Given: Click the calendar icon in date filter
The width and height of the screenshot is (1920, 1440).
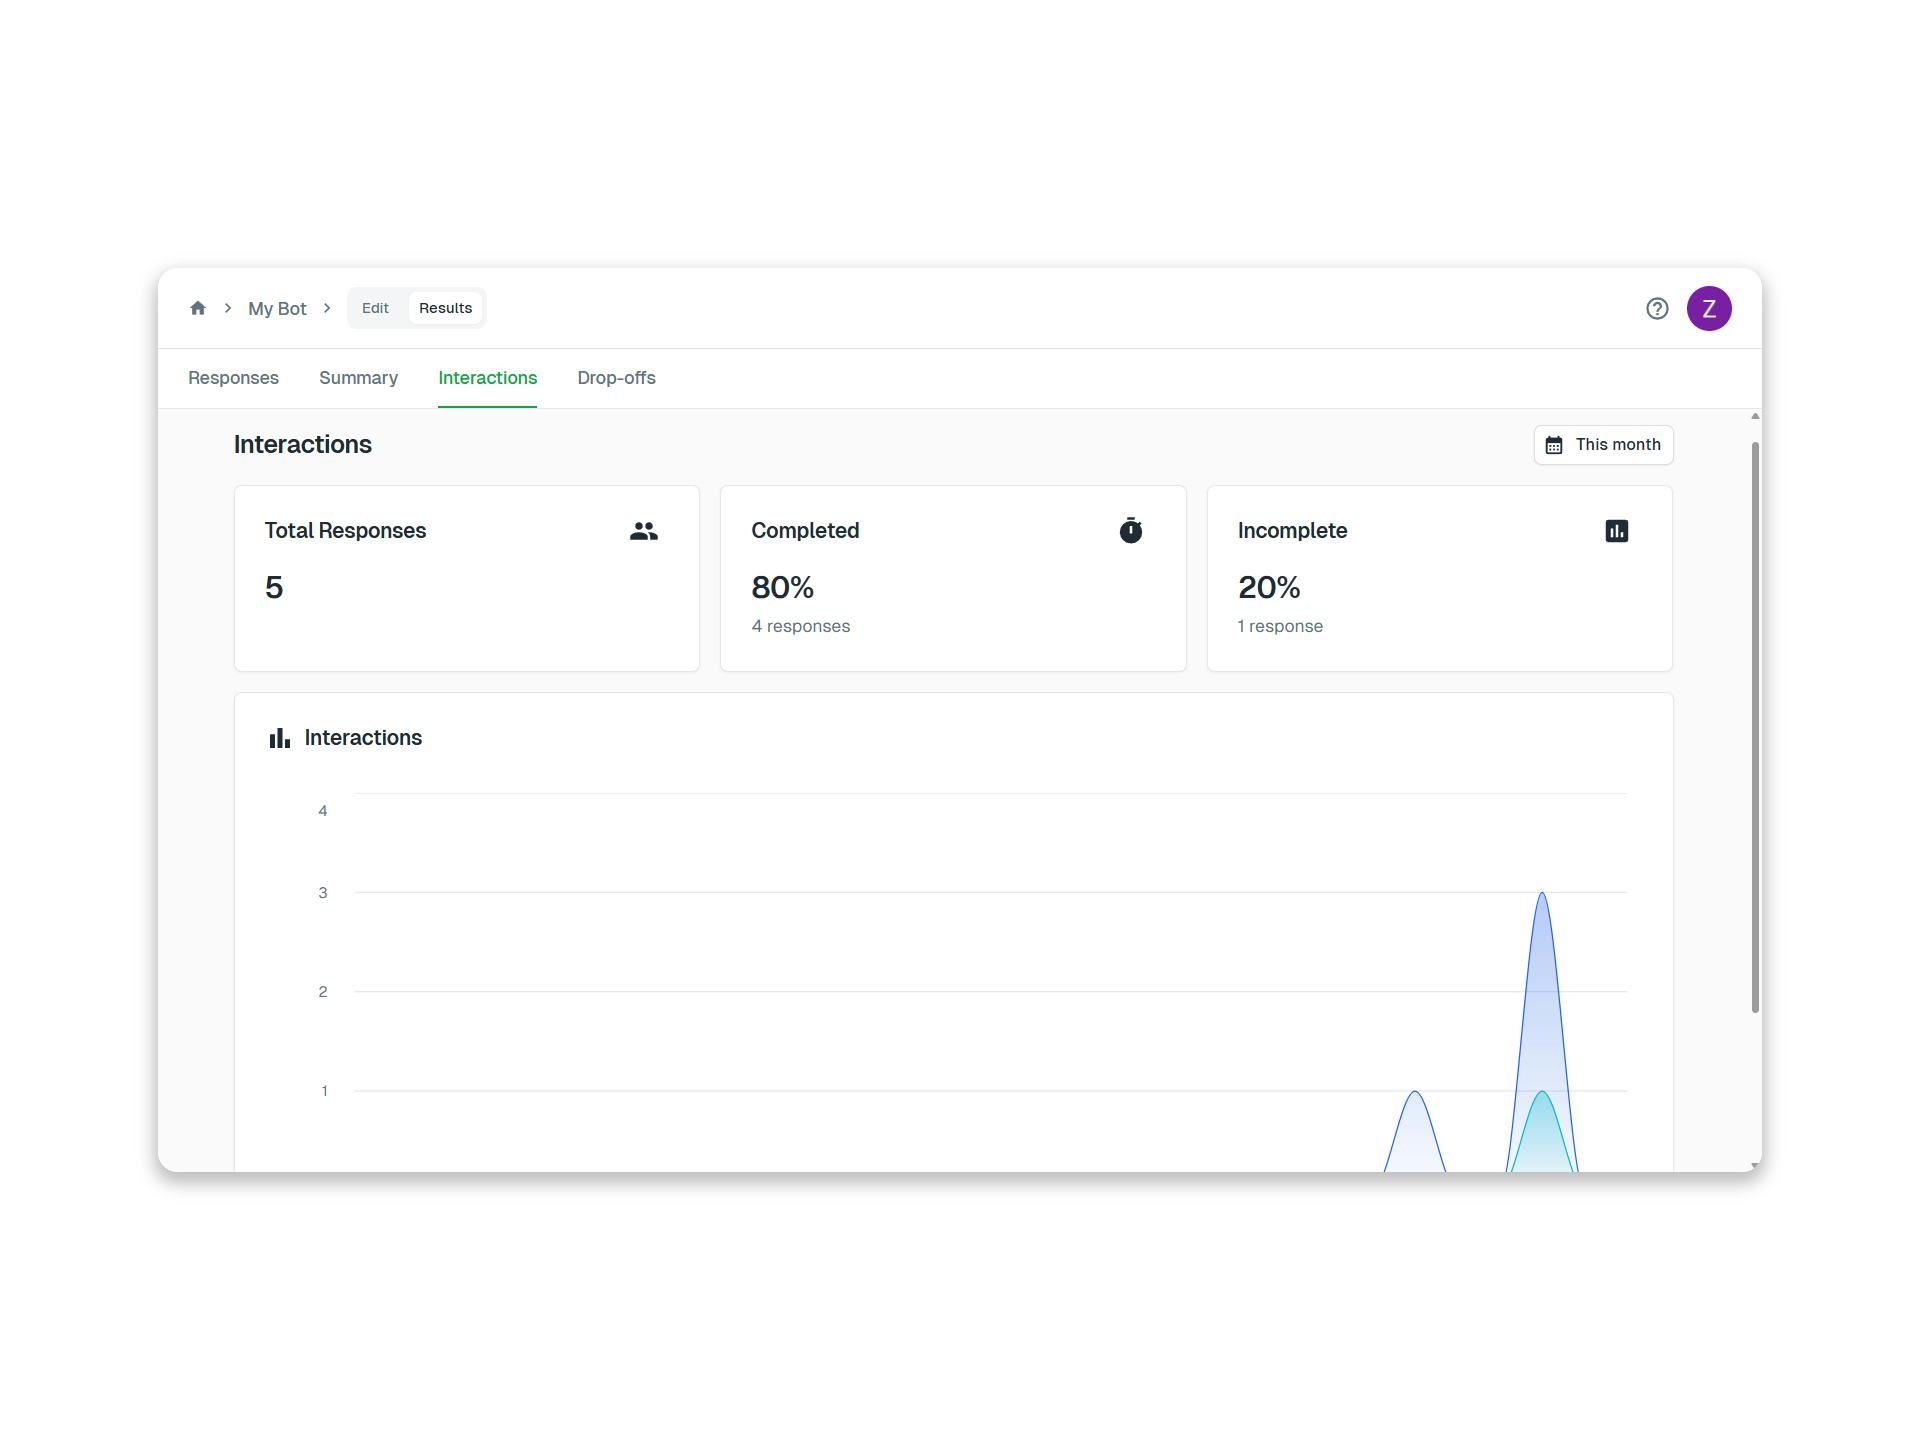Looking at the screenshot, I should (x=1554, y=445).
